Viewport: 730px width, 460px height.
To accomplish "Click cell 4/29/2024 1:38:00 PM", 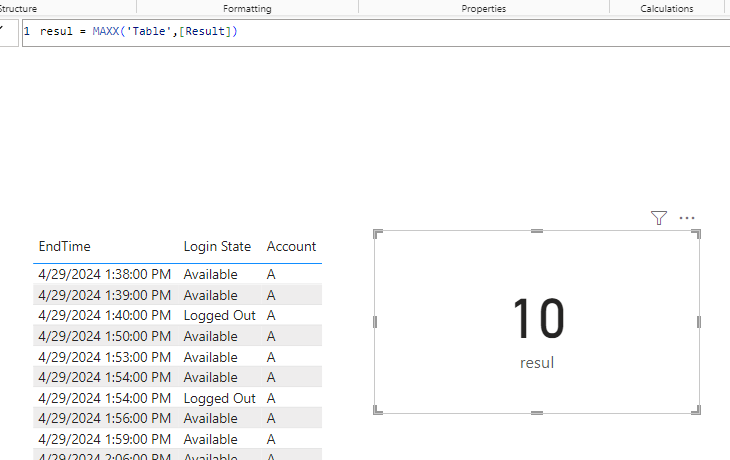I will 105,274.
